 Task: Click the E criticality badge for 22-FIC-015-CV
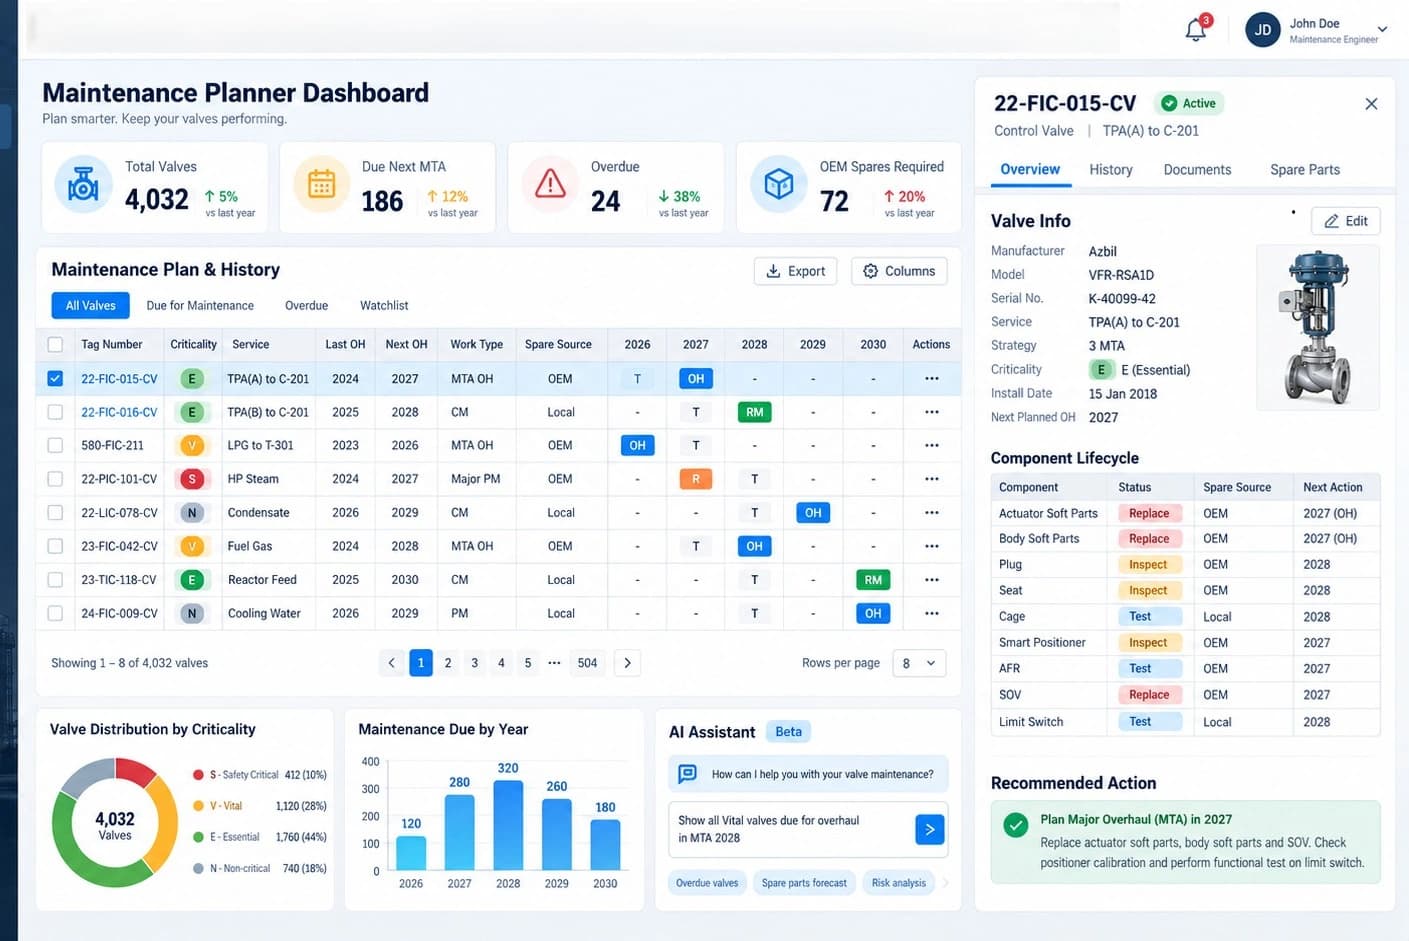pyautogui.click(x=191, y=379)
